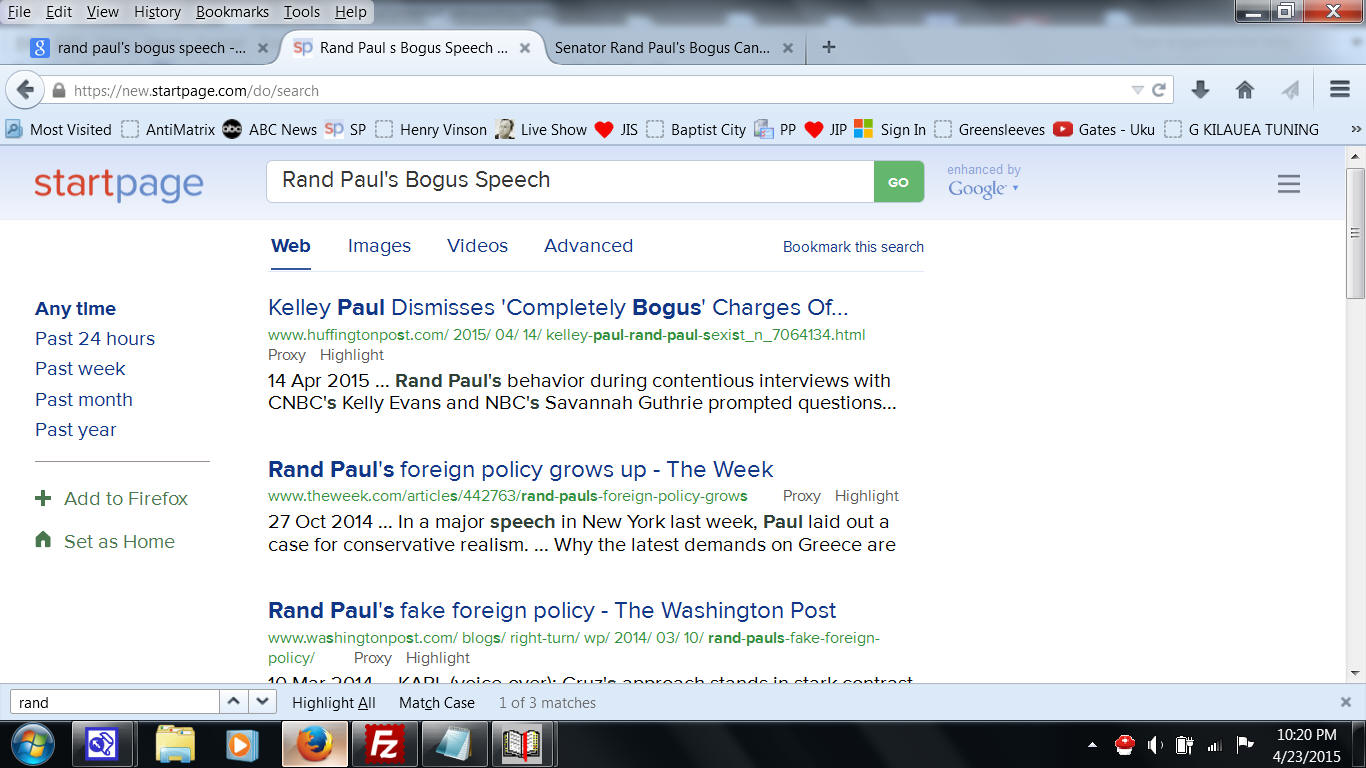Click Set as Home link
Viewport: 1366px width, 768px height.
[x=105, y=541]
